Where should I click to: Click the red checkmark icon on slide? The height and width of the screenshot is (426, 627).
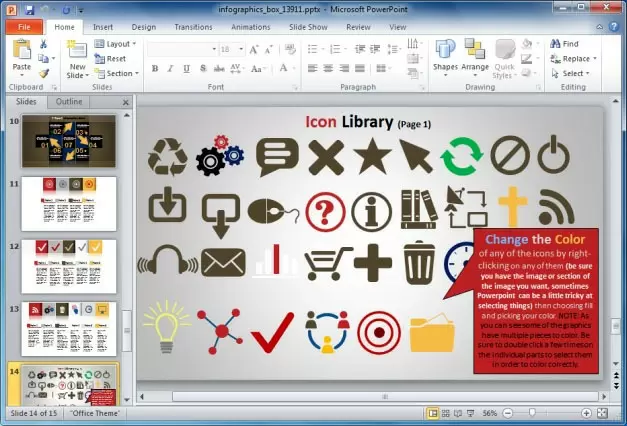[x=272, y=331]
